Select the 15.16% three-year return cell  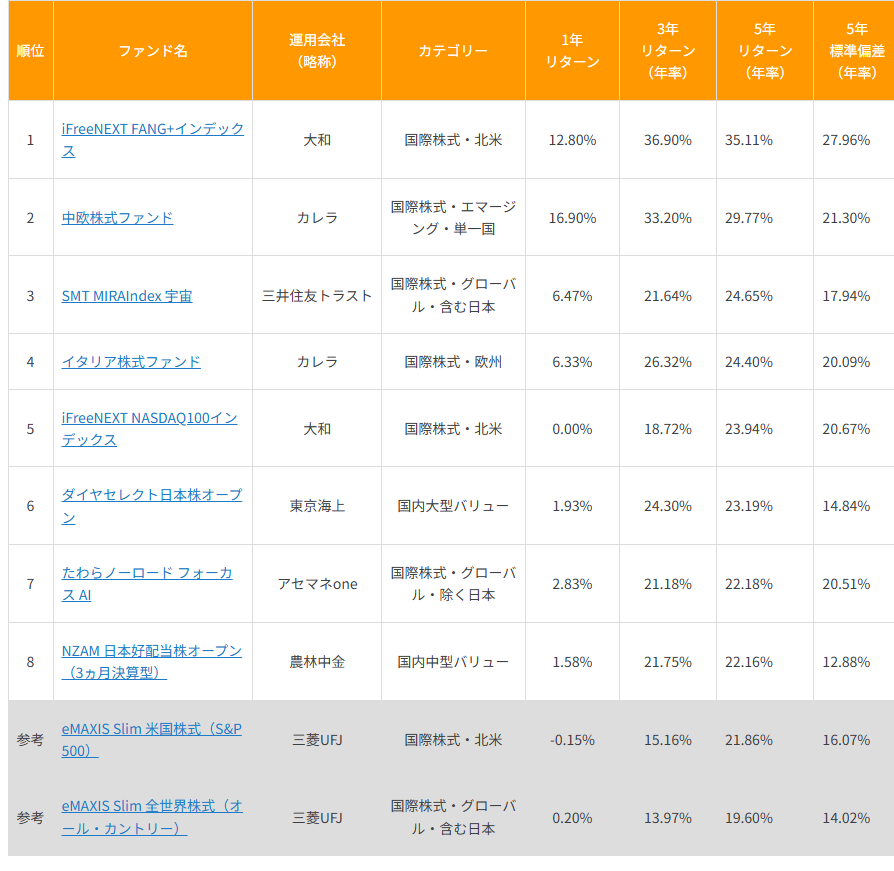pyautogui.click(x=668, y=740)
